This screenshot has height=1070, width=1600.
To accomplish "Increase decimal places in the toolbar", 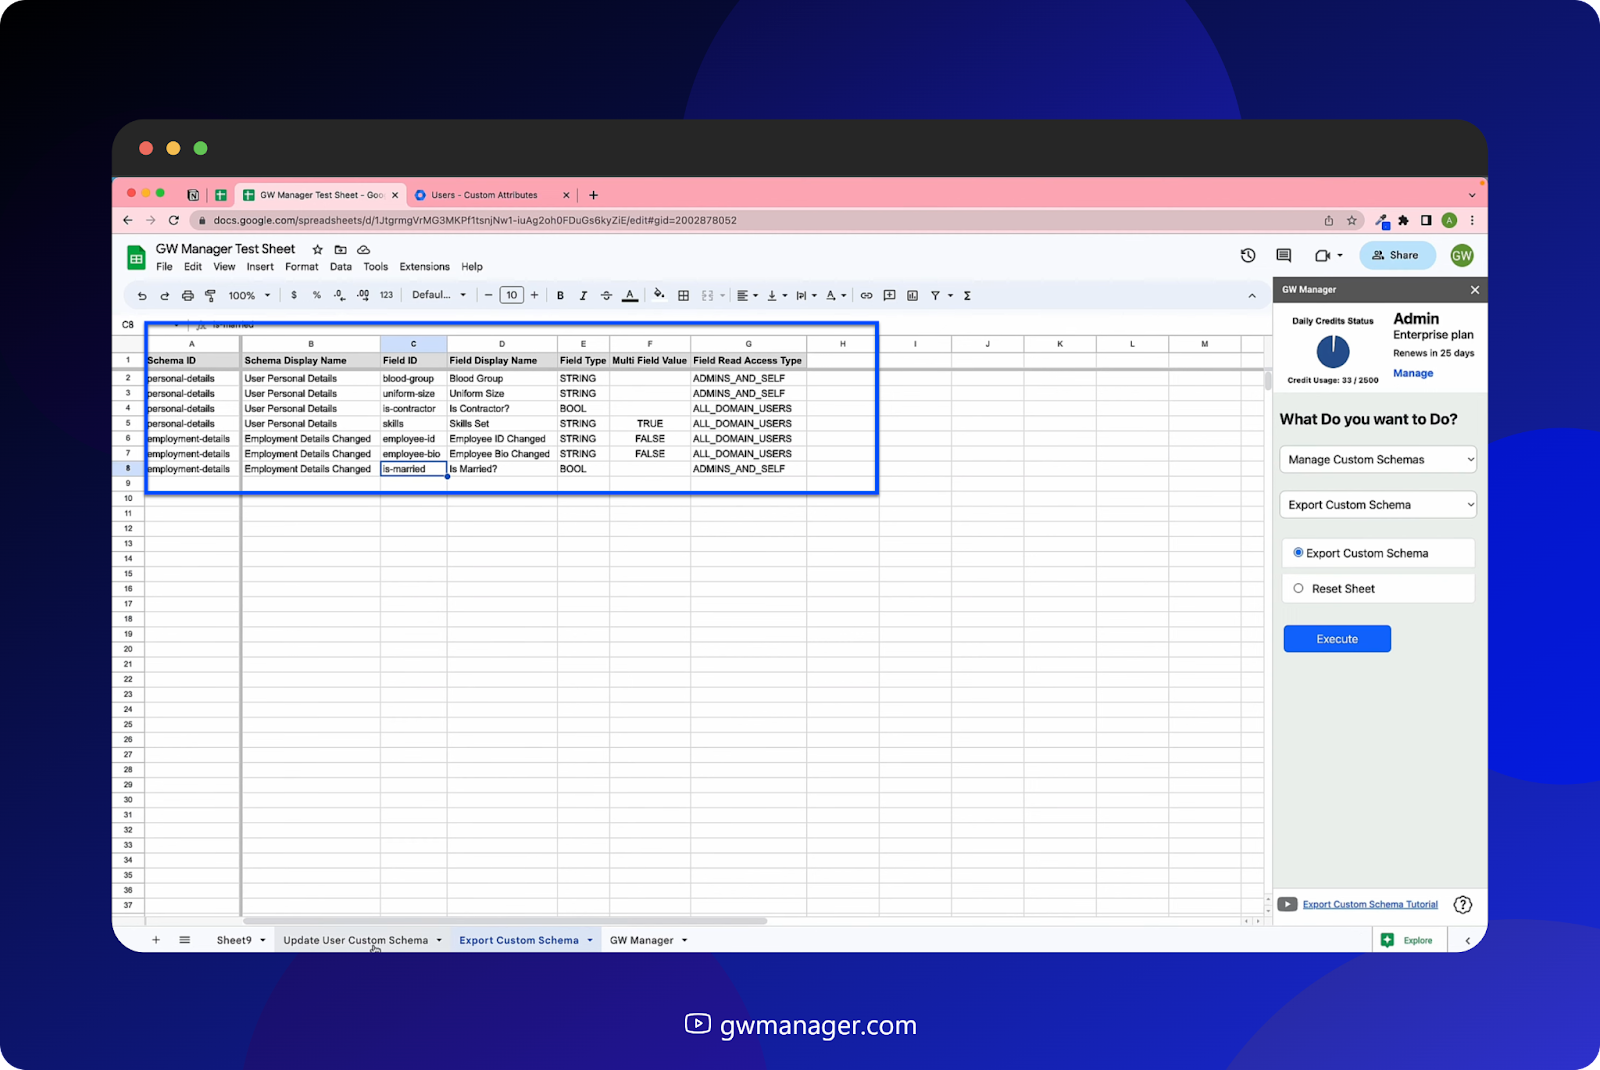I will click(x=362, y=296).
